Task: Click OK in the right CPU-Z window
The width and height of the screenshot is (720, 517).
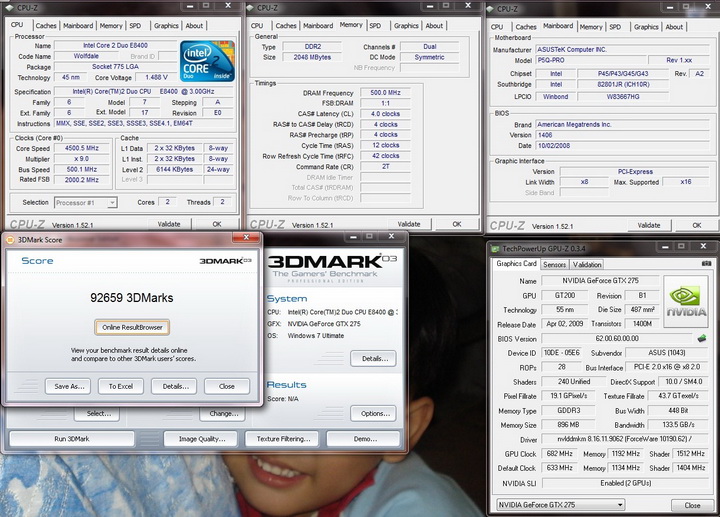Action: (x=697, y=225)
